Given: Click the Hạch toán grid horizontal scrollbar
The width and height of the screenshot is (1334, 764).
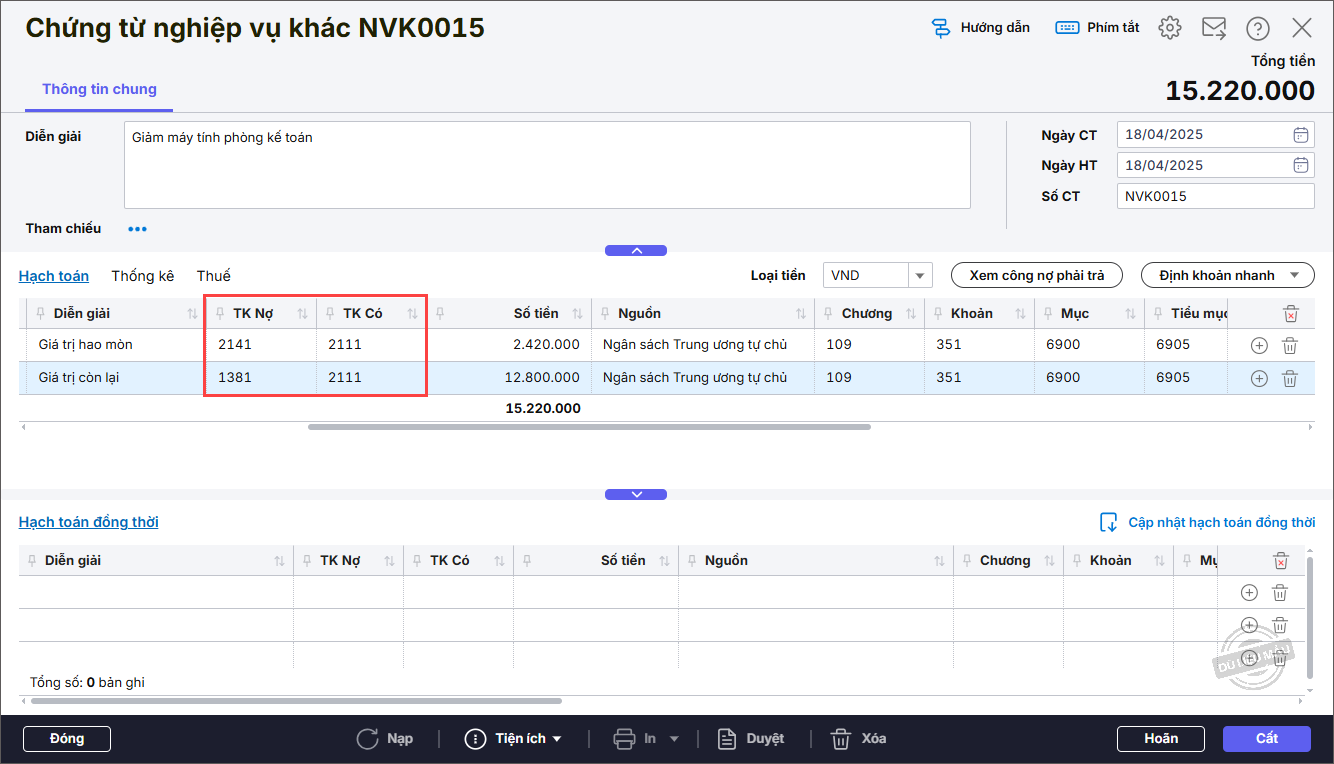Looking at the screenshot, I should 589,427.
